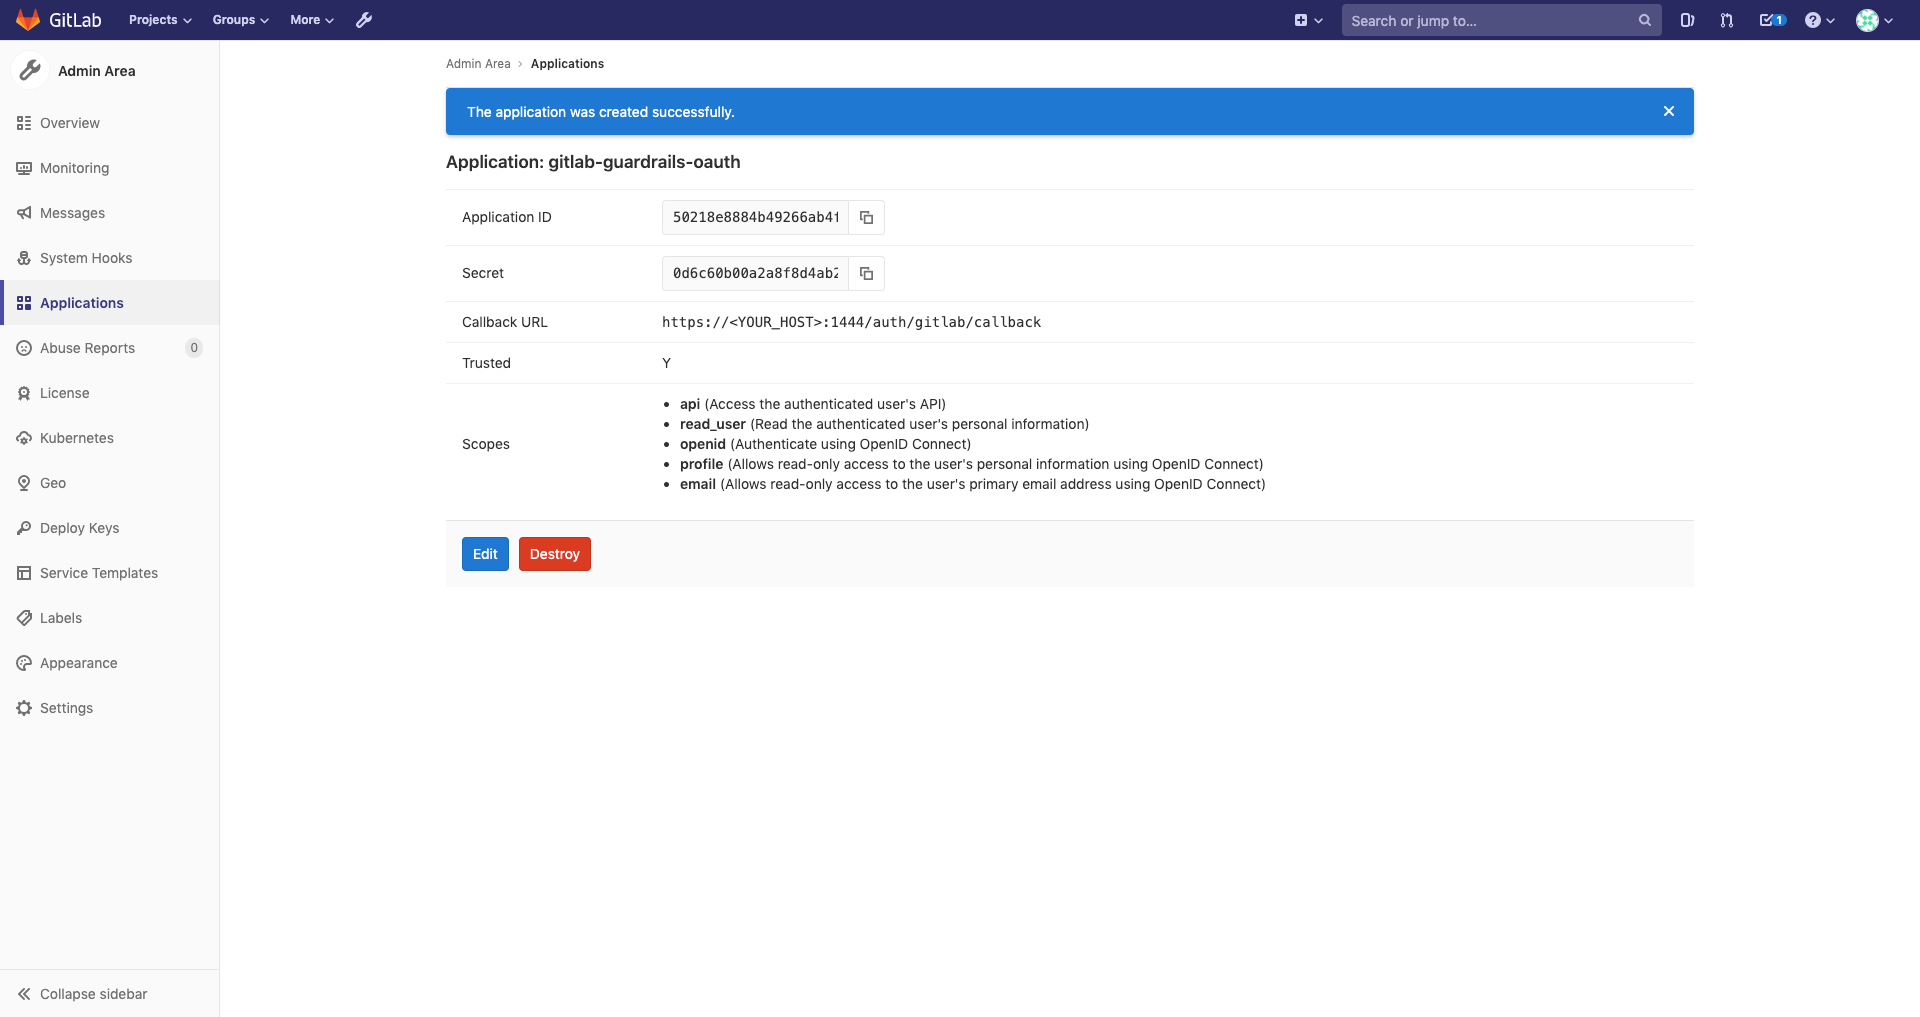This screenshot has height=1017, width=1920.
Task: Click the Geo location pin icon
Action: (24, 483)
